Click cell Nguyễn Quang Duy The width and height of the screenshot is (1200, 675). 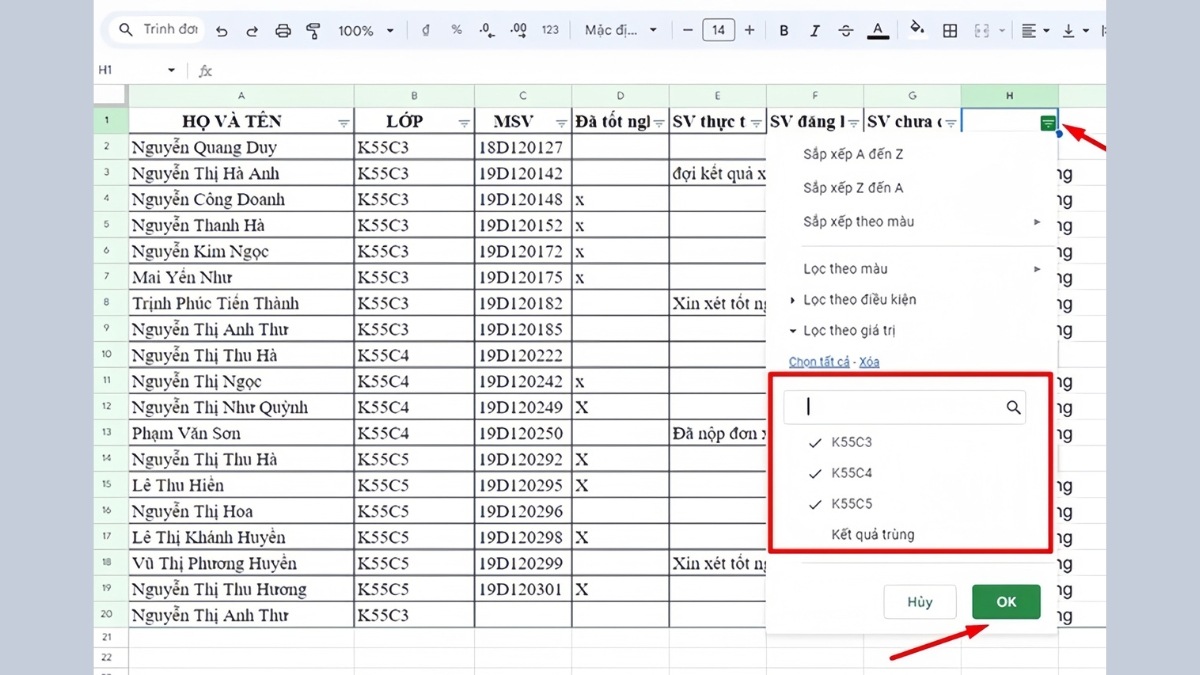tap(241, 147)
